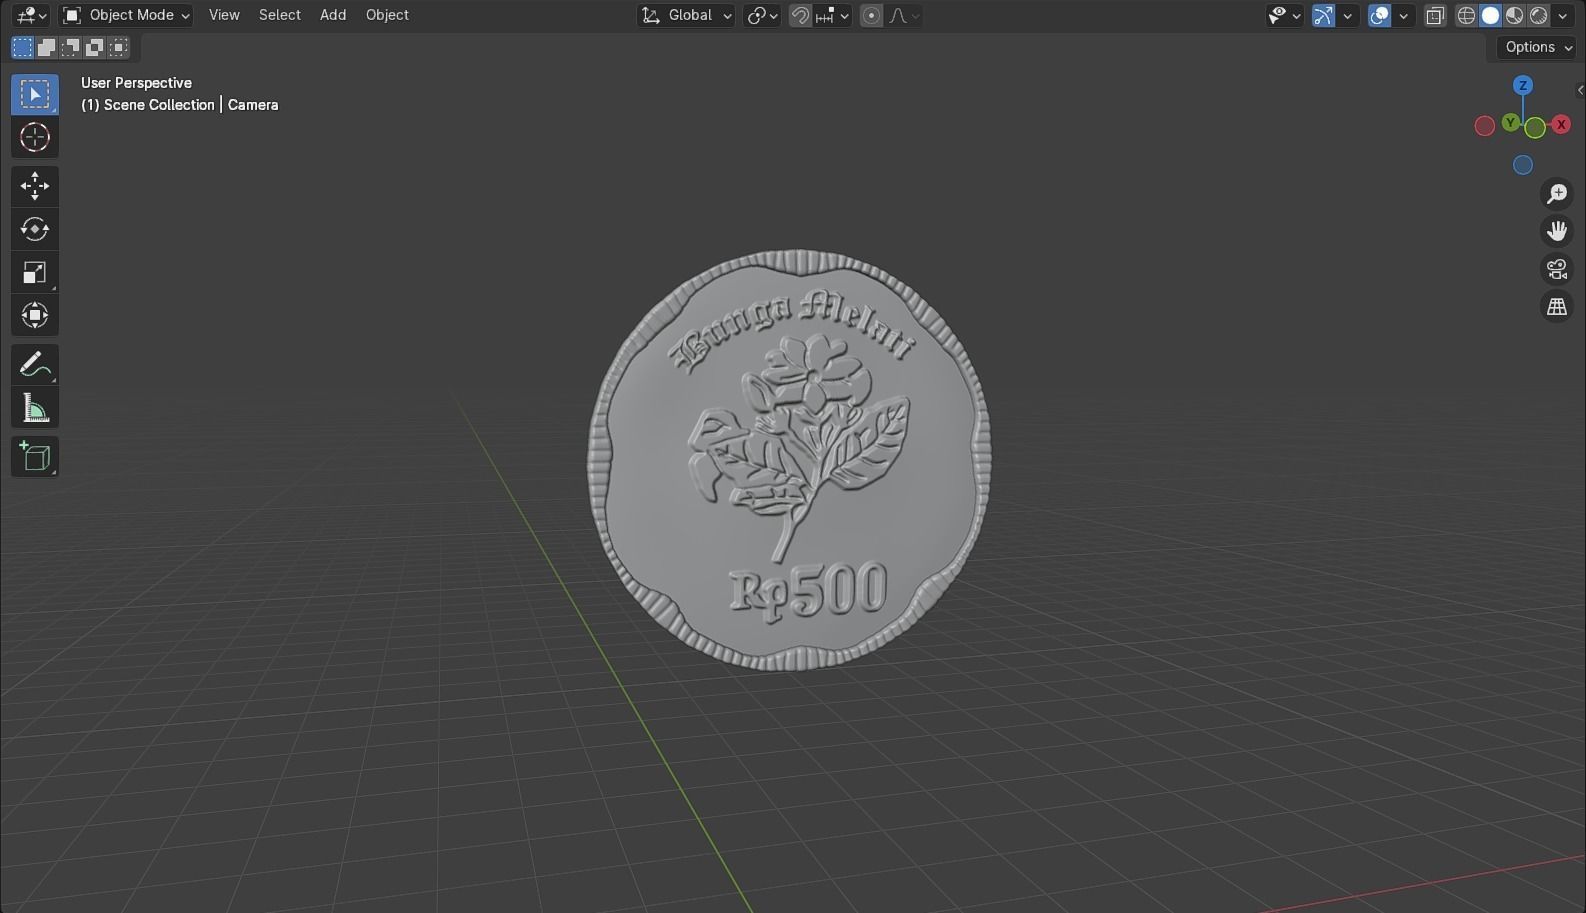
Task: Set selection mode to Extend
Action: (46, 47)
